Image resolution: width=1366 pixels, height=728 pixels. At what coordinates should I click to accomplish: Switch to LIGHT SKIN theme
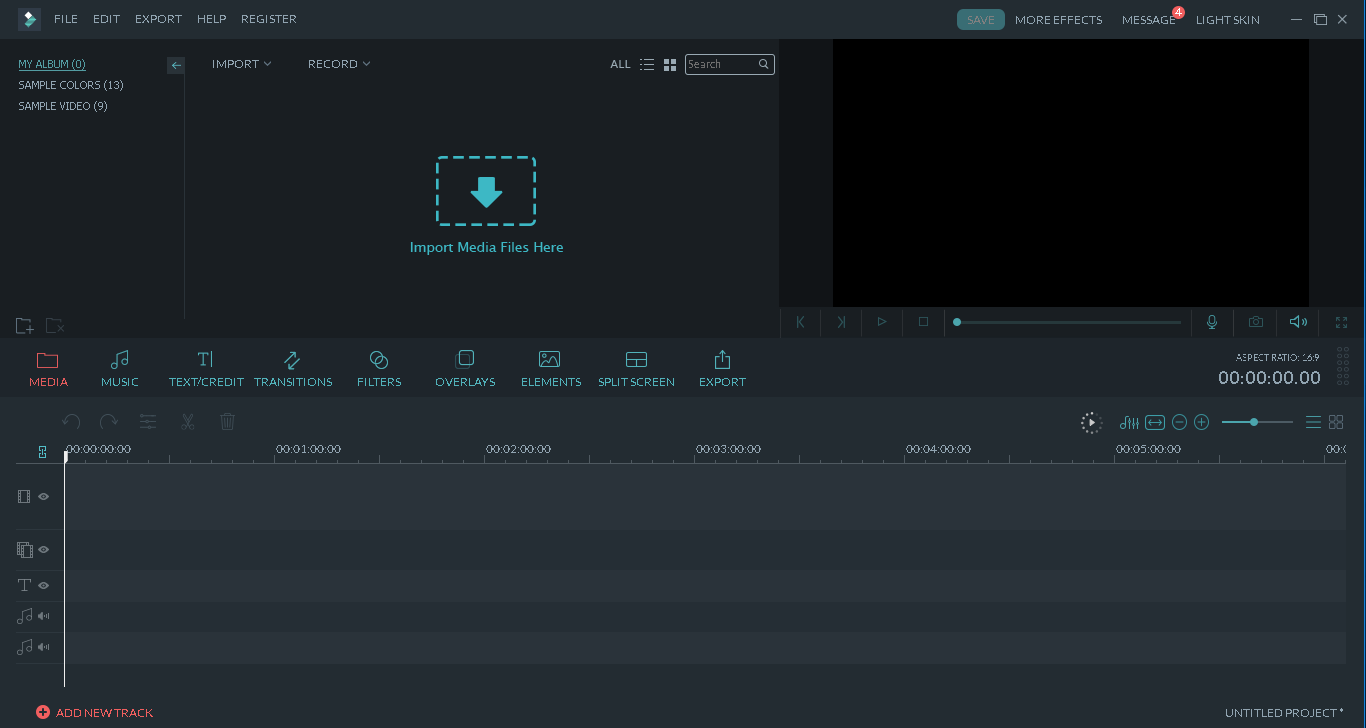[1228, 20]
